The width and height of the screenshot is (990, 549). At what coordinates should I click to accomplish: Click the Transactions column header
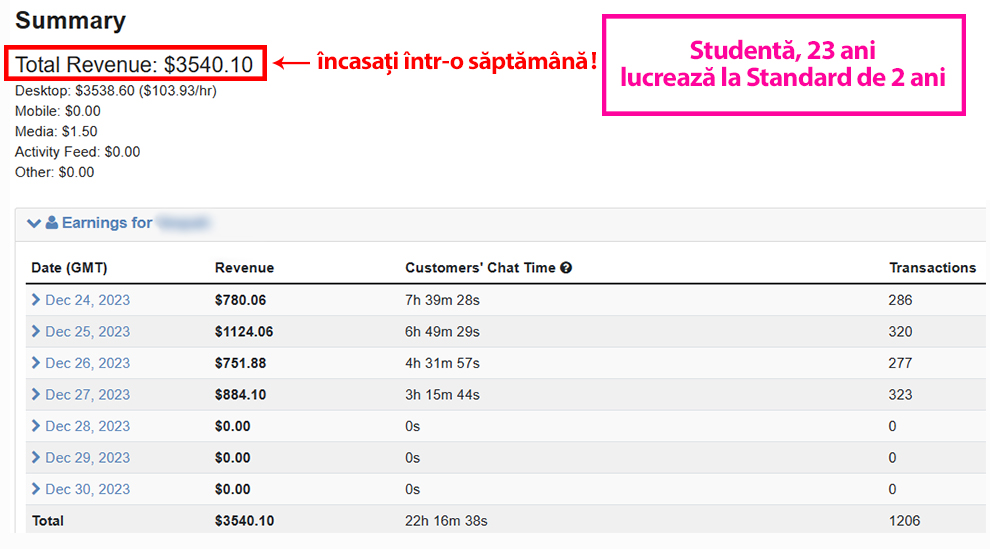(x=933, y=268)
